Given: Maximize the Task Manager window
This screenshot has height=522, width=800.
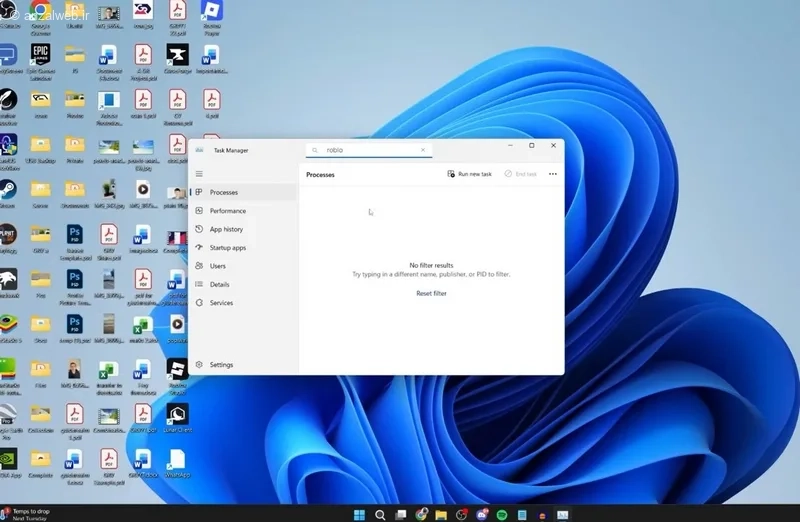Looking at the screenshot, I should click(532, 145).
